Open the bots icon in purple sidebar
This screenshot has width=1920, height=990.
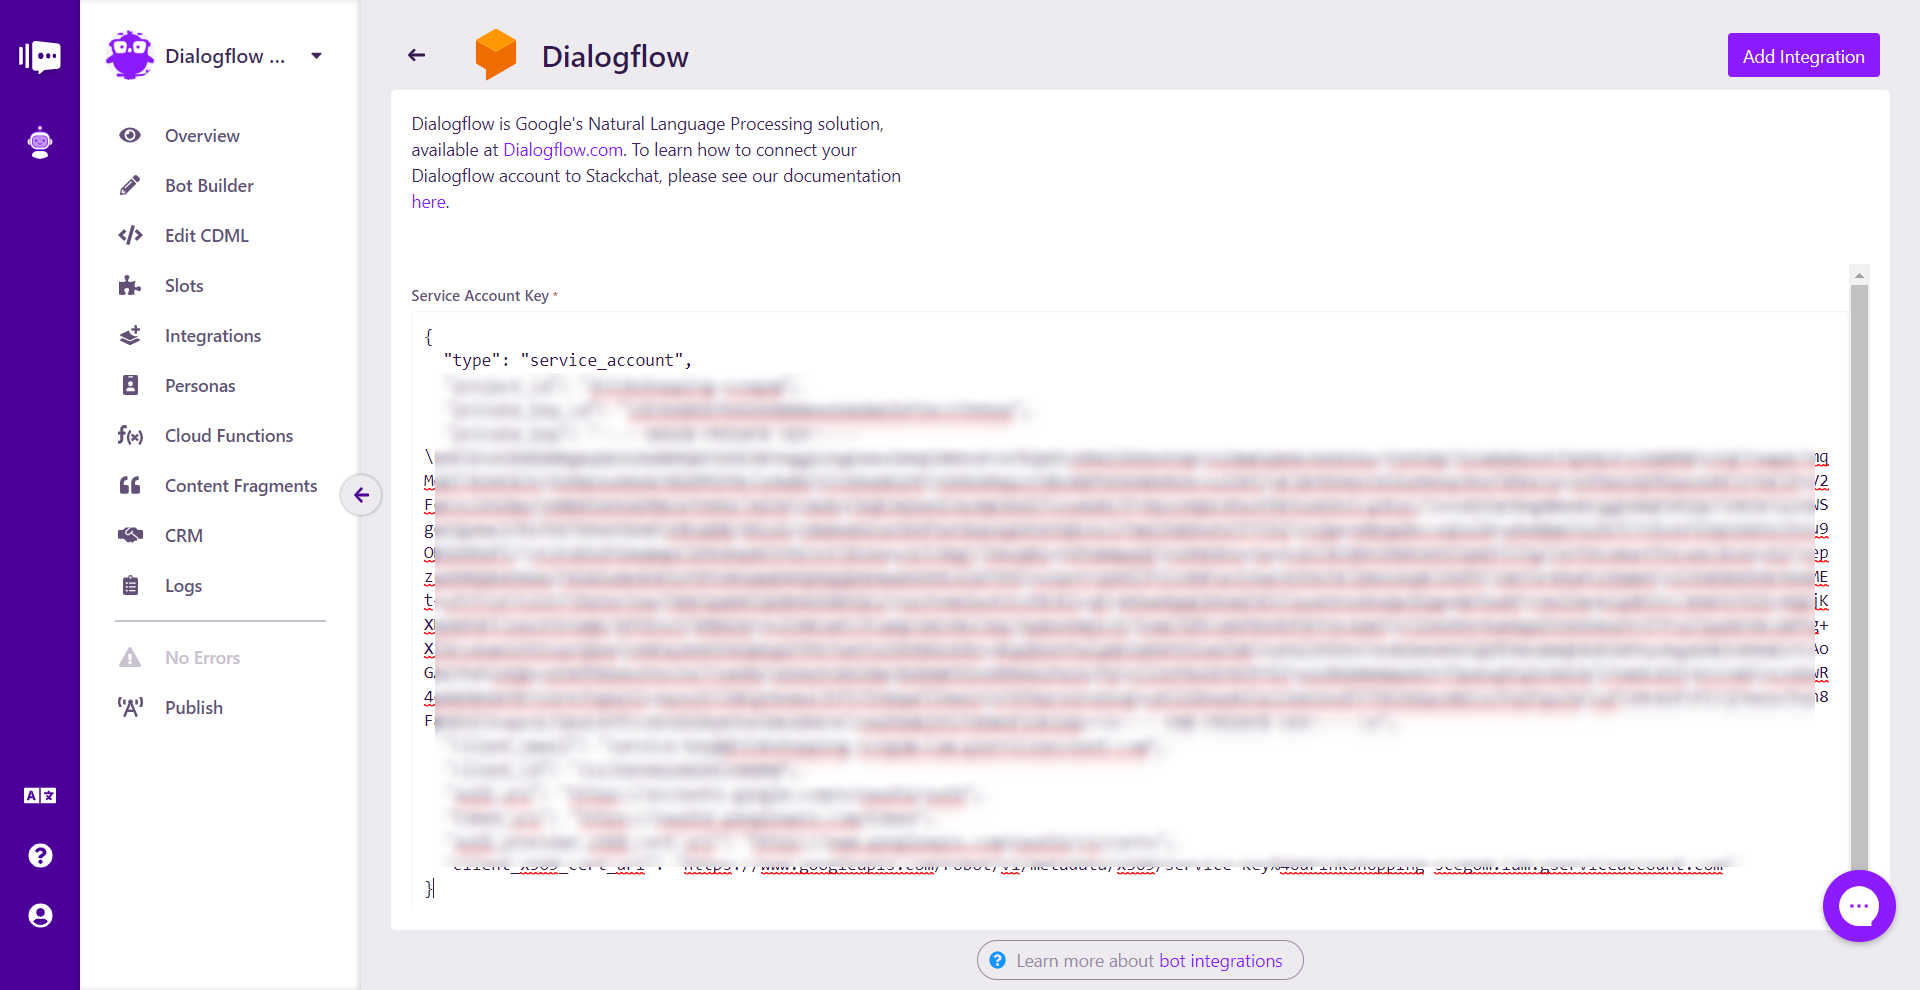point(40,142)
